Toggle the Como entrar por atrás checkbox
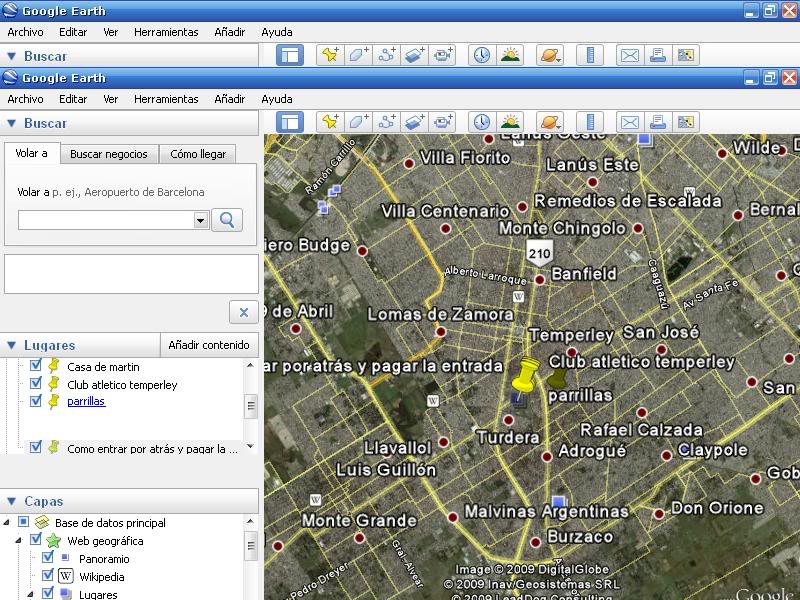The image size is (800, 600). (x=36, y=447)
